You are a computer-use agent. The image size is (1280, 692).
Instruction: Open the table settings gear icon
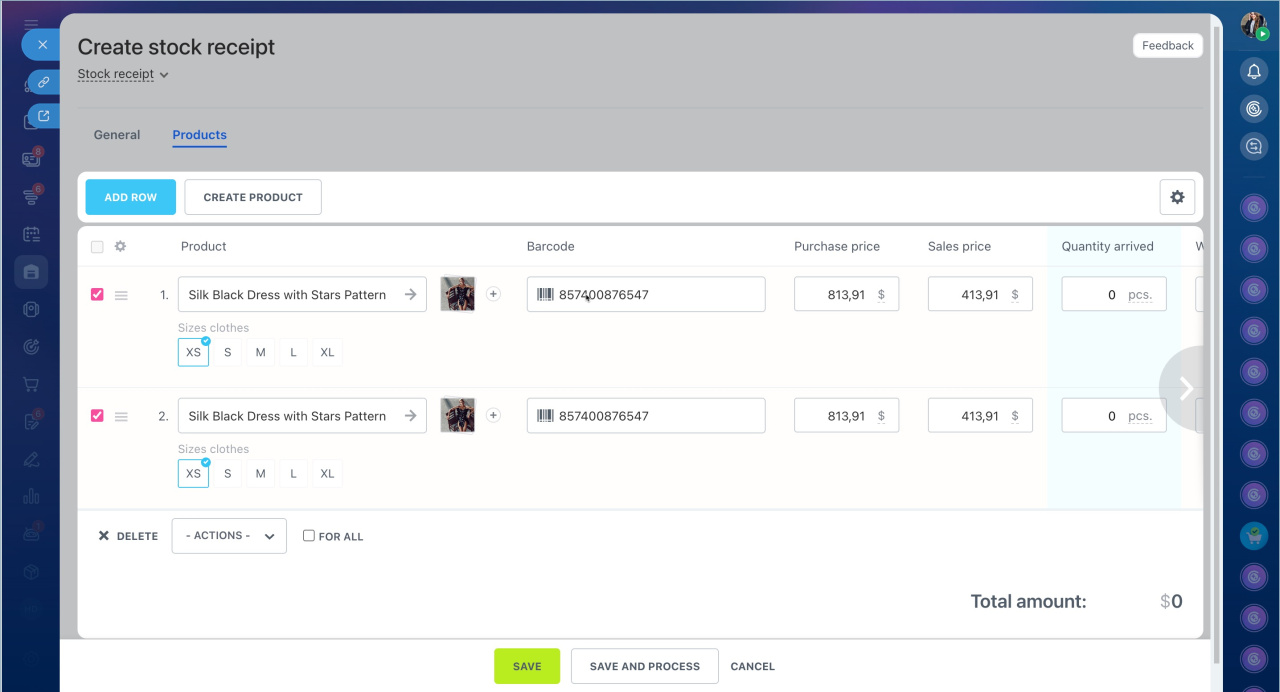coord(1177,197)
